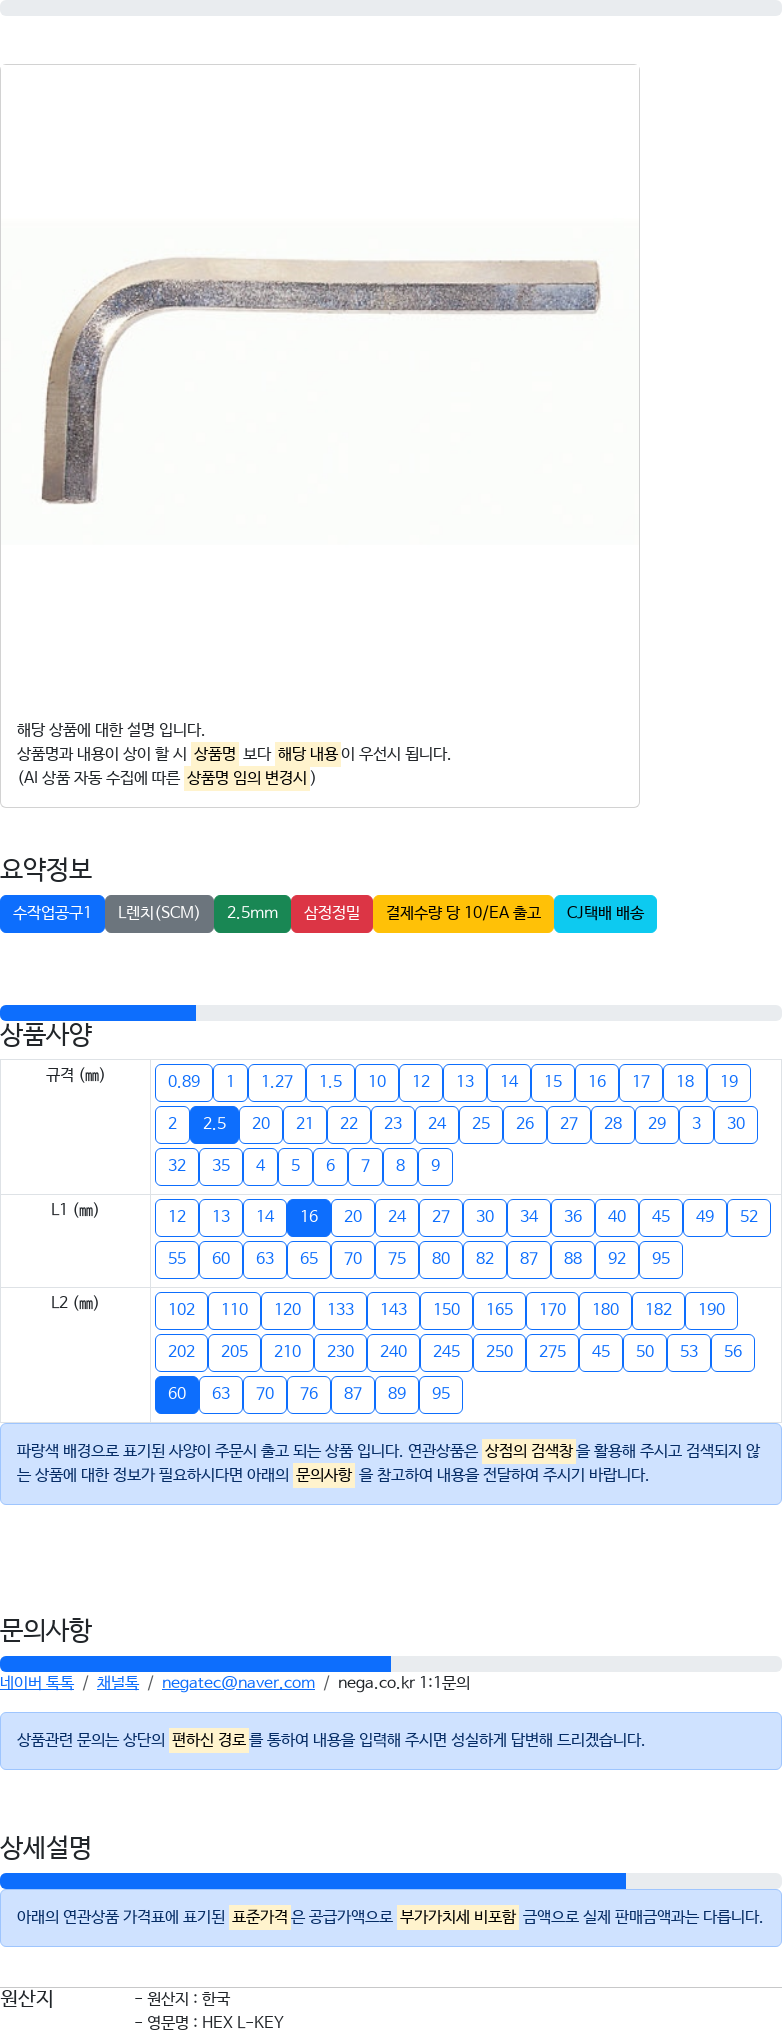Pick L2 length 275
The width and height of the screenshot is (782, 2036).
point(553,1352)
